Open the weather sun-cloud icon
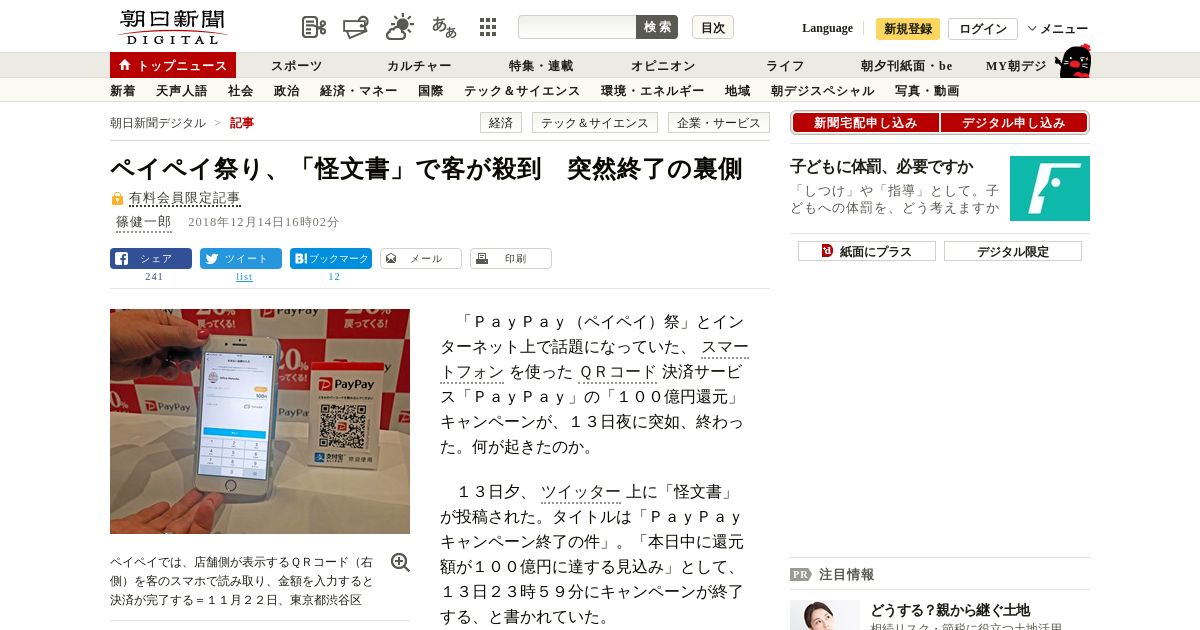The height and width of the screenshot is (630, 1200). pos(400,27)
